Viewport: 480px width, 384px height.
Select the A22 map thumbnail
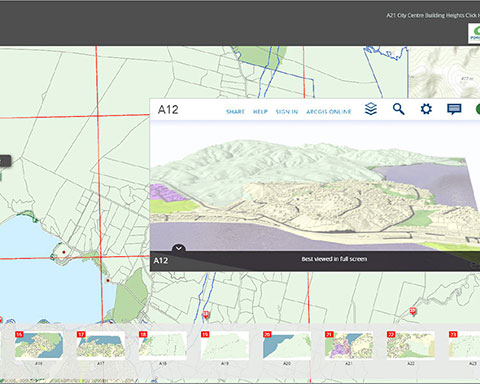411,345
